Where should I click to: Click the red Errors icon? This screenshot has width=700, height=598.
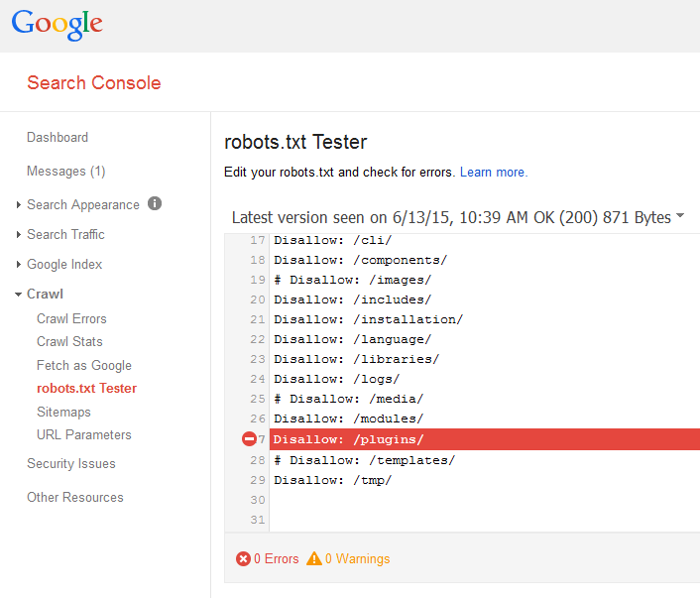click(243, 559)
